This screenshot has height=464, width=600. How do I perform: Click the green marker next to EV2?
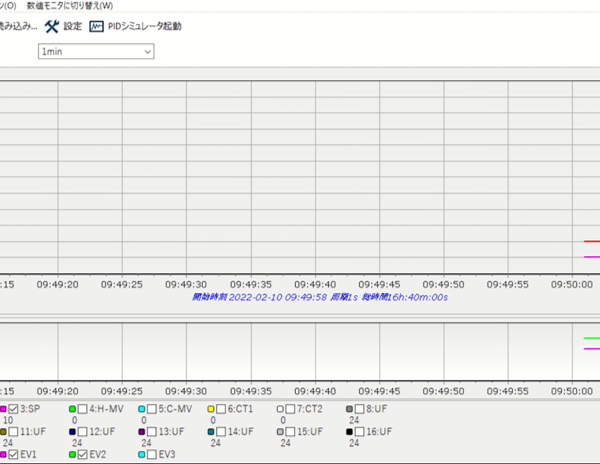tap(73, 455)
